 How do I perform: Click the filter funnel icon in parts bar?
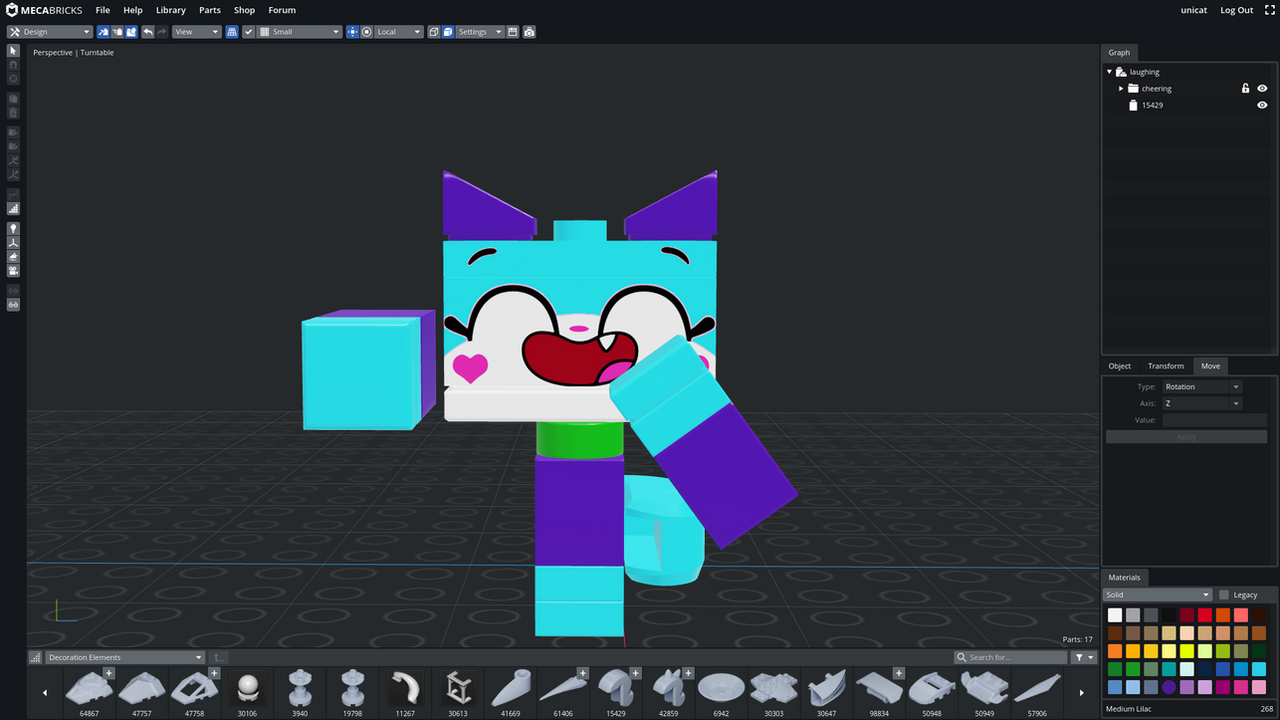pos(1084,657)
